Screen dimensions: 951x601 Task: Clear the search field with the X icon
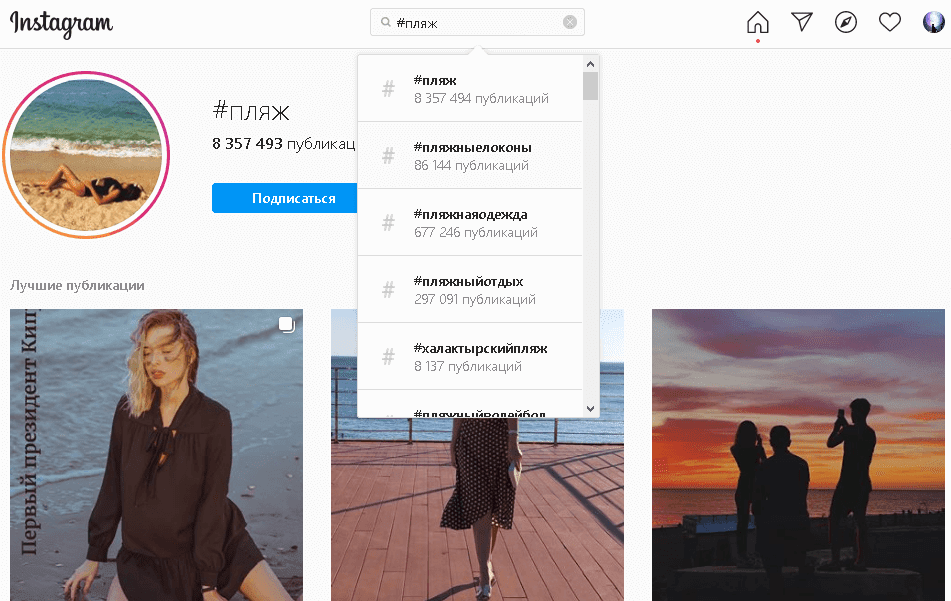coord(570,22)
